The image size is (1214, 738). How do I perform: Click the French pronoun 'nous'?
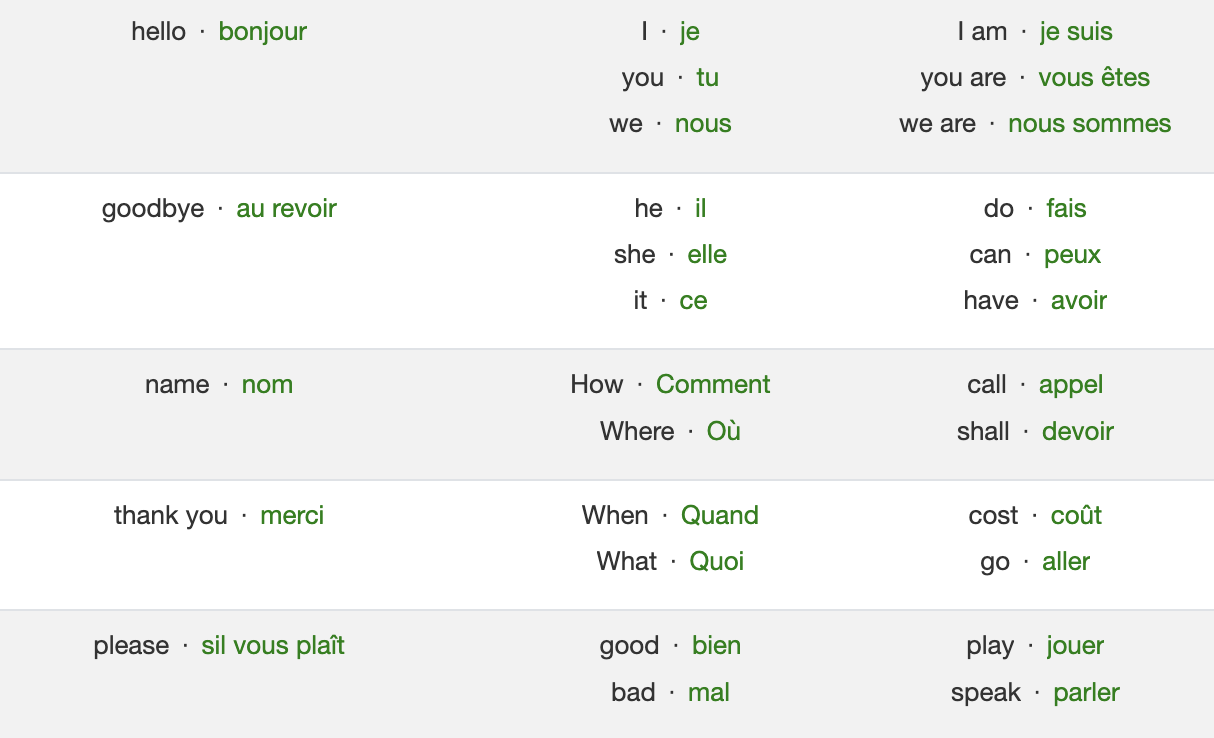coord(703,124)
